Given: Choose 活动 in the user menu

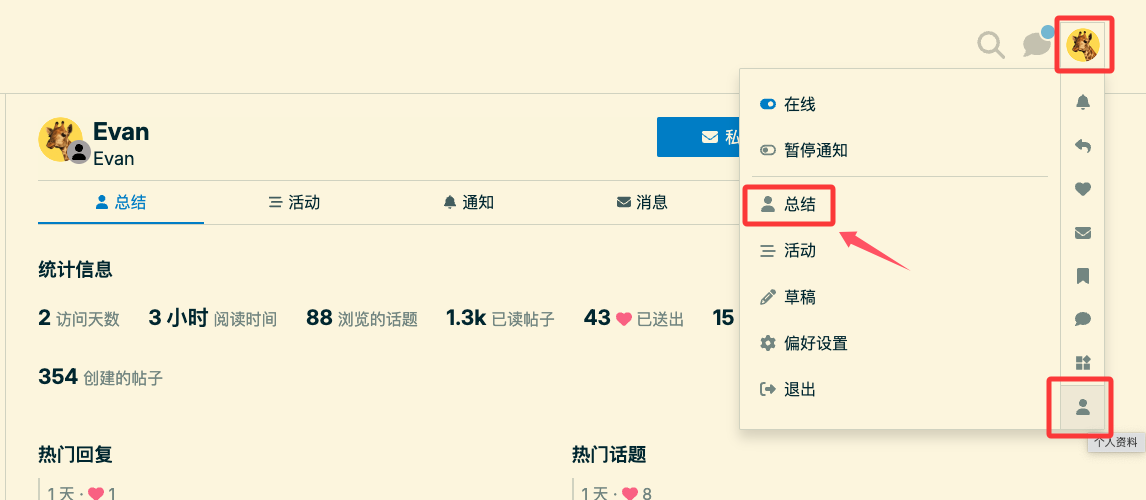Looking at the screenshot, I should pos(789,251).
